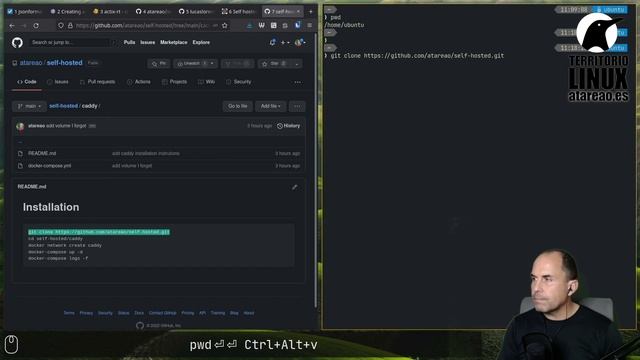Star the self-hosted repository

coord(275,64)
